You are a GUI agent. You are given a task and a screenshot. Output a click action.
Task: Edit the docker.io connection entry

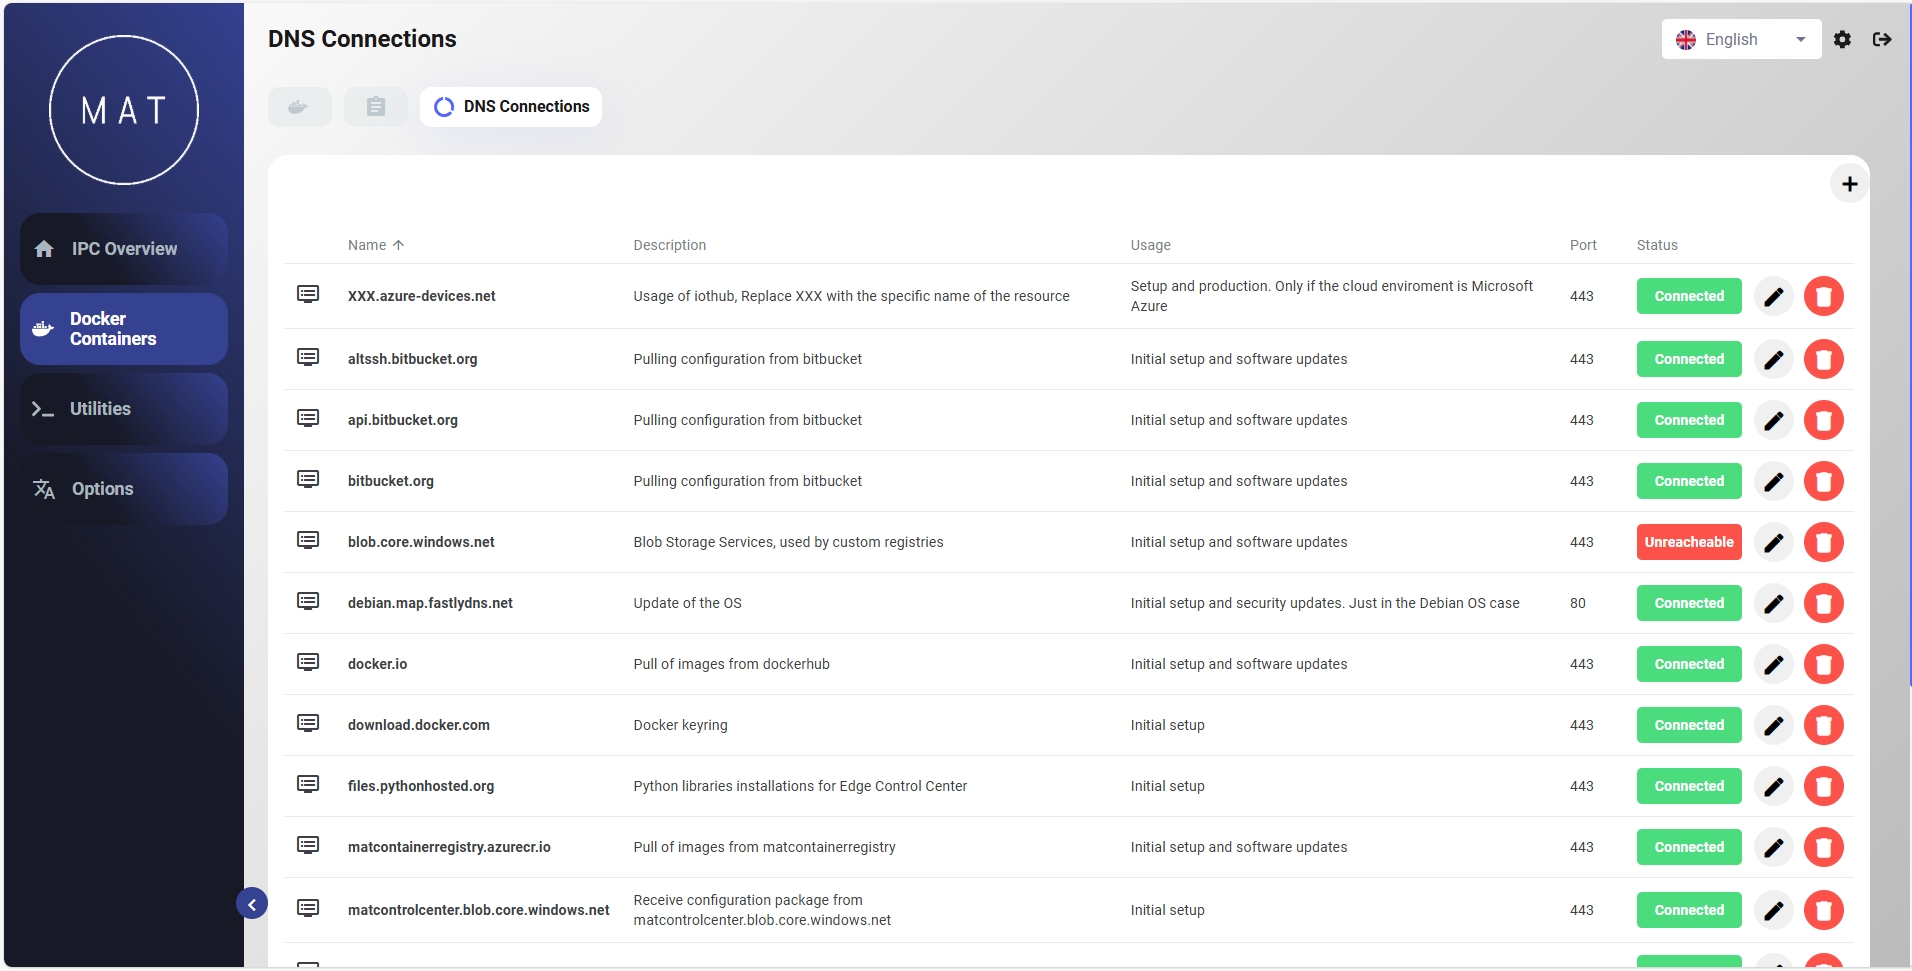pyautogui.click(x=1773, y=664)
